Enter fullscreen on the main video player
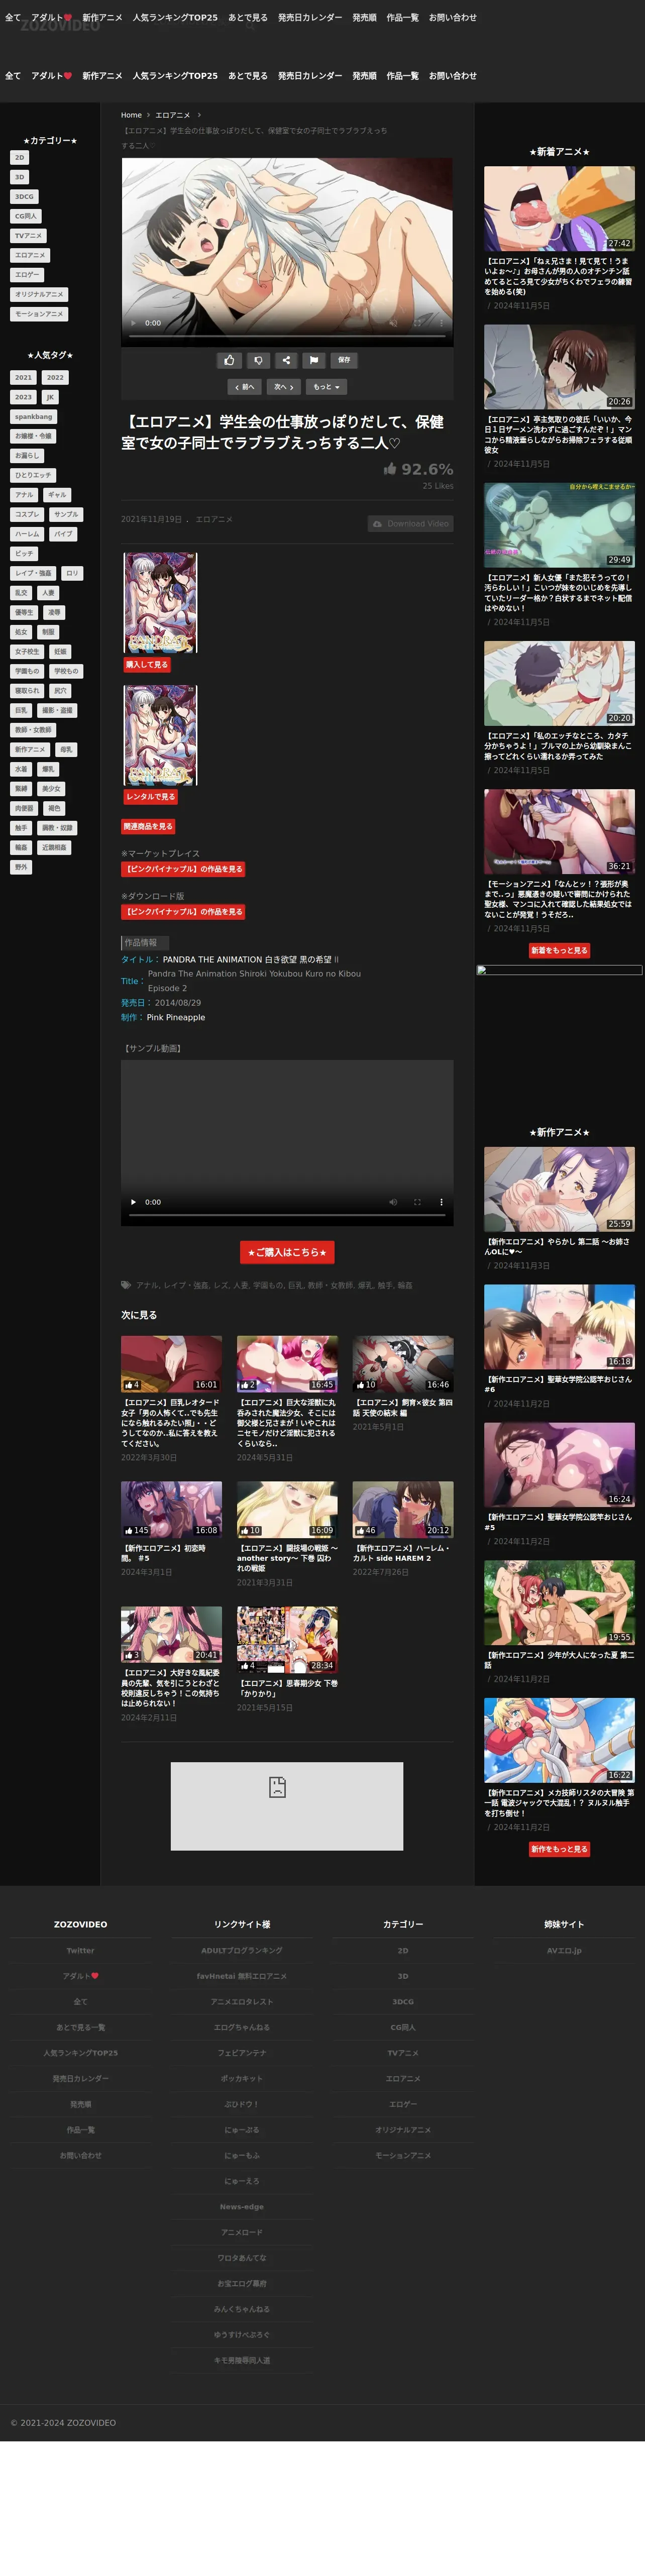Viewport: 645px width, 2576px height. tap(417, 323)
